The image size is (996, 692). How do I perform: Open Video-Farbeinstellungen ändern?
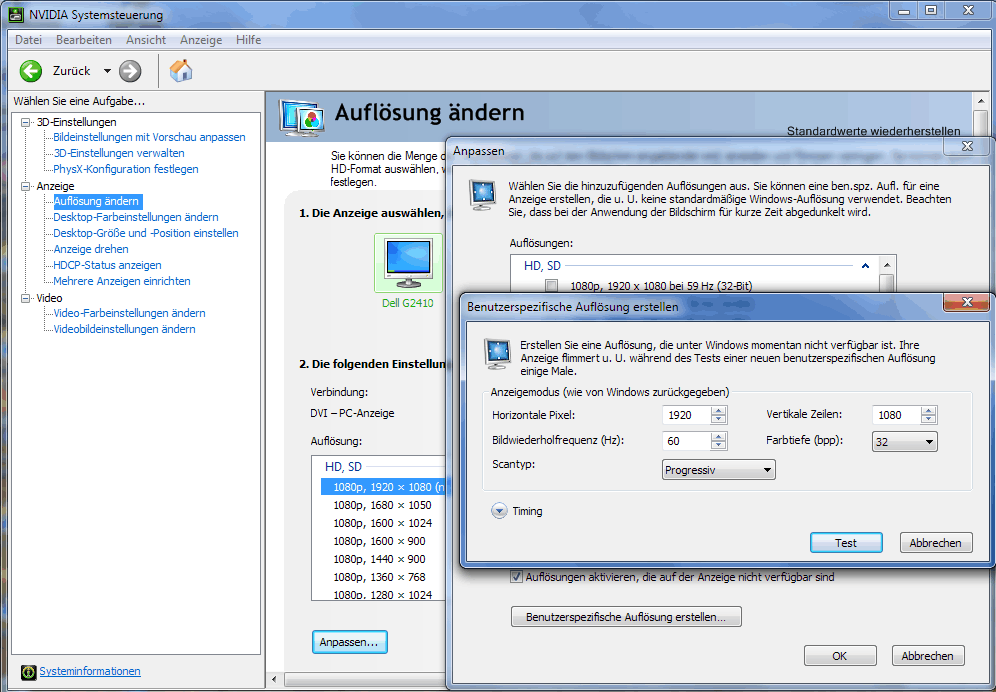point(130,313)
